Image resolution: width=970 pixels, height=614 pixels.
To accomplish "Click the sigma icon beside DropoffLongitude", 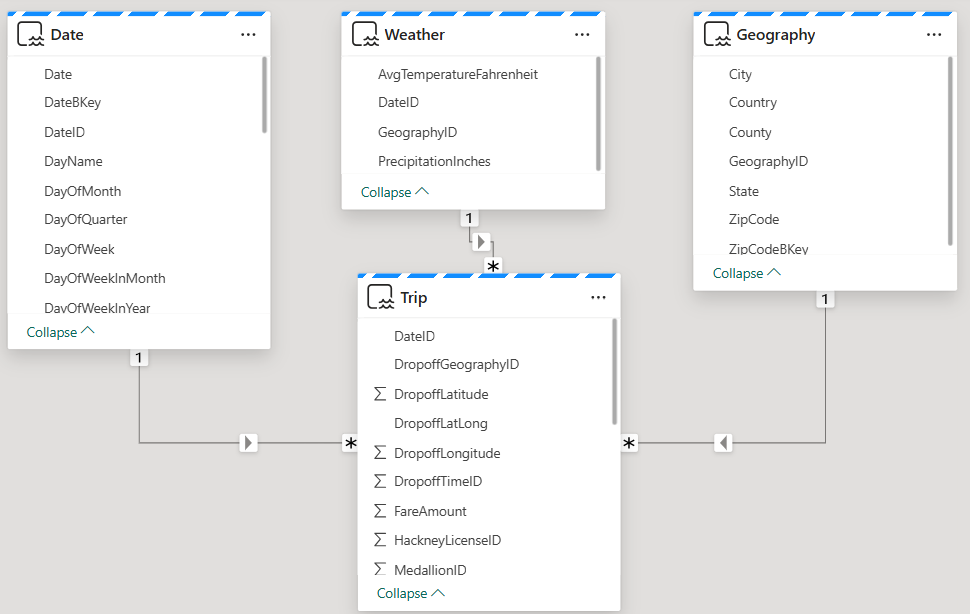I will click(x=380, y=453).
